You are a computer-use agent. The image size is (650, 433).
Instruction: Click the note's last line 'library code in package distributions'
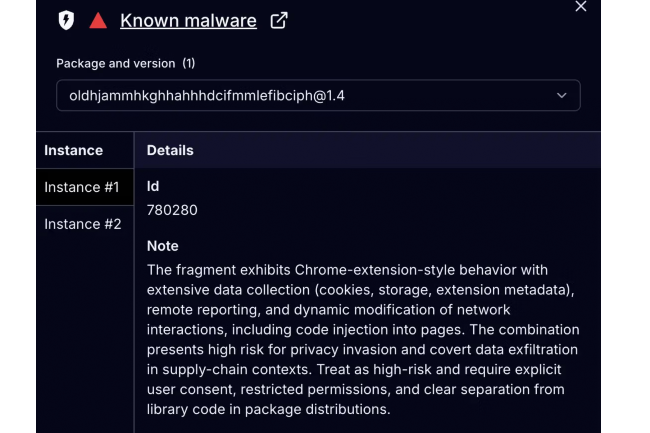click(268, 409)
